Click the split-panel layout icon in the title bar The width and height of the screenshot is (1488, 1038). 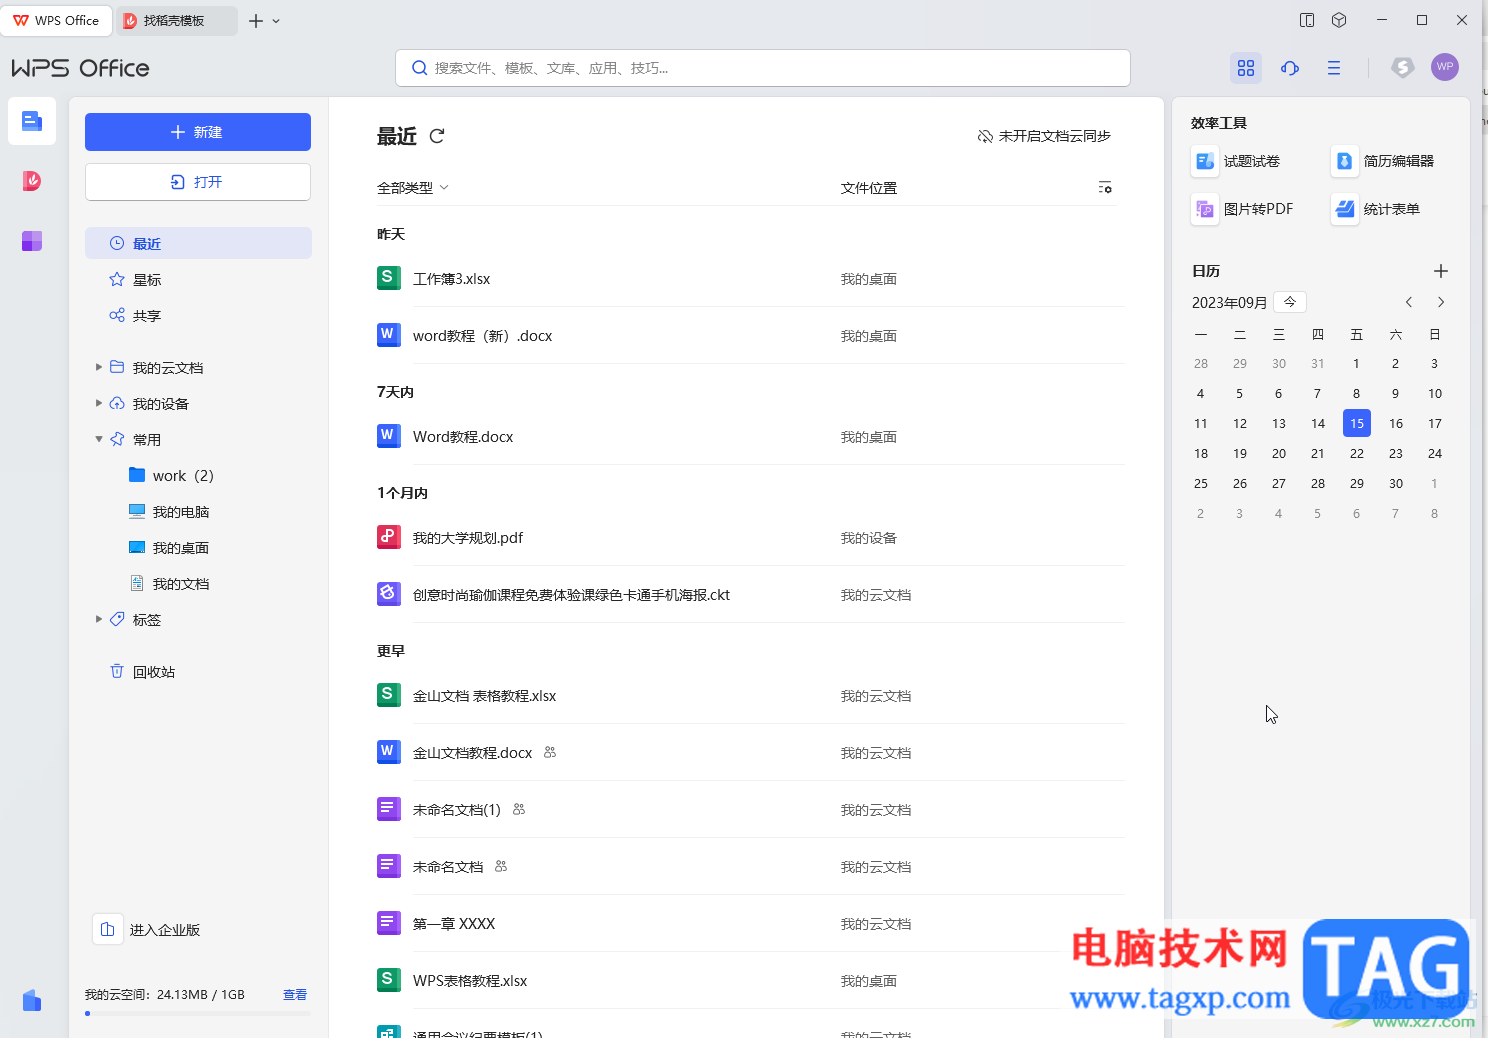1307,20
